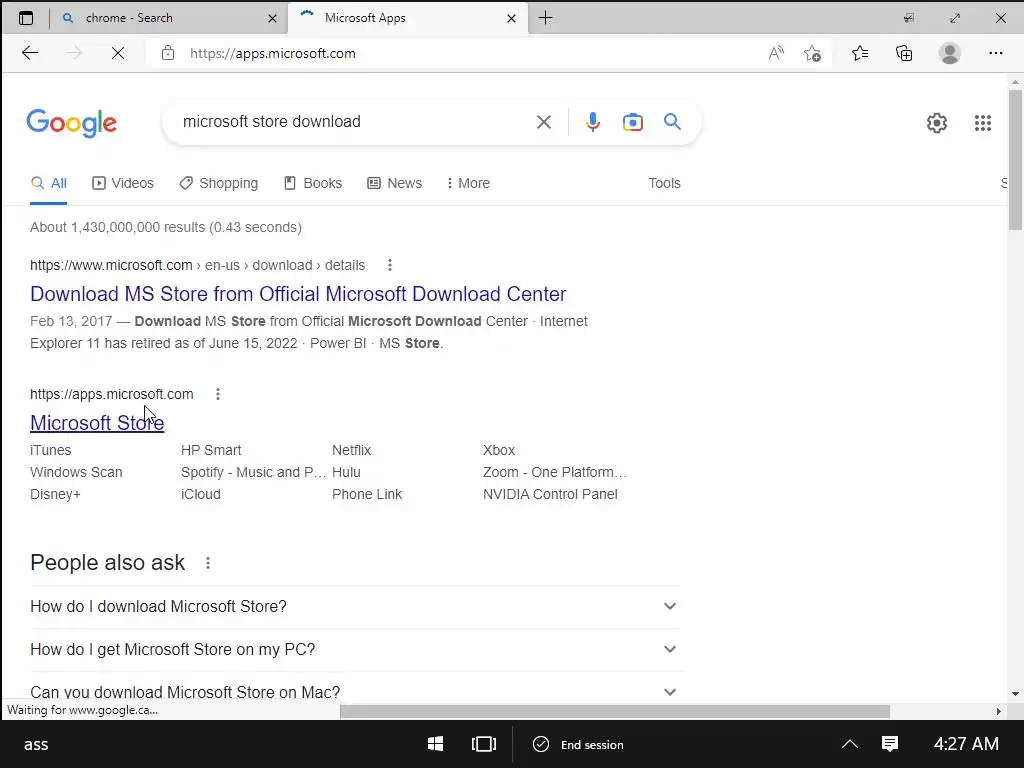Open the Microsoft Store result link
Image resolution: width=1024 pixels, height=768 pixels.
97,423
